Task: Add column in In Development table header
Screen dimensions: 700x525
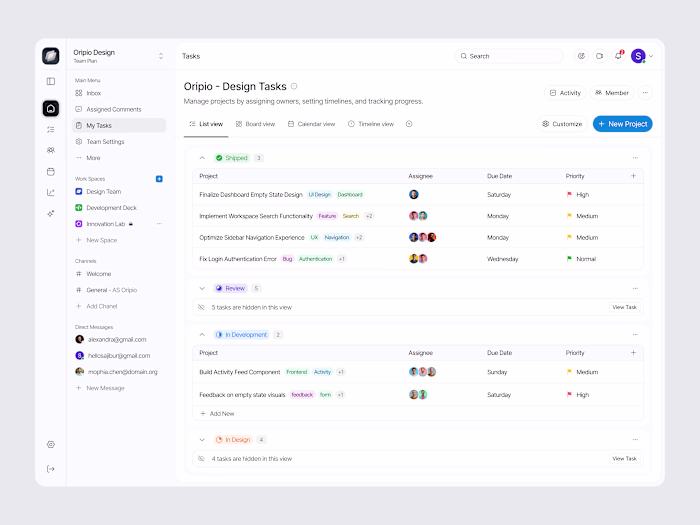Action: click(x=633, y=353)
